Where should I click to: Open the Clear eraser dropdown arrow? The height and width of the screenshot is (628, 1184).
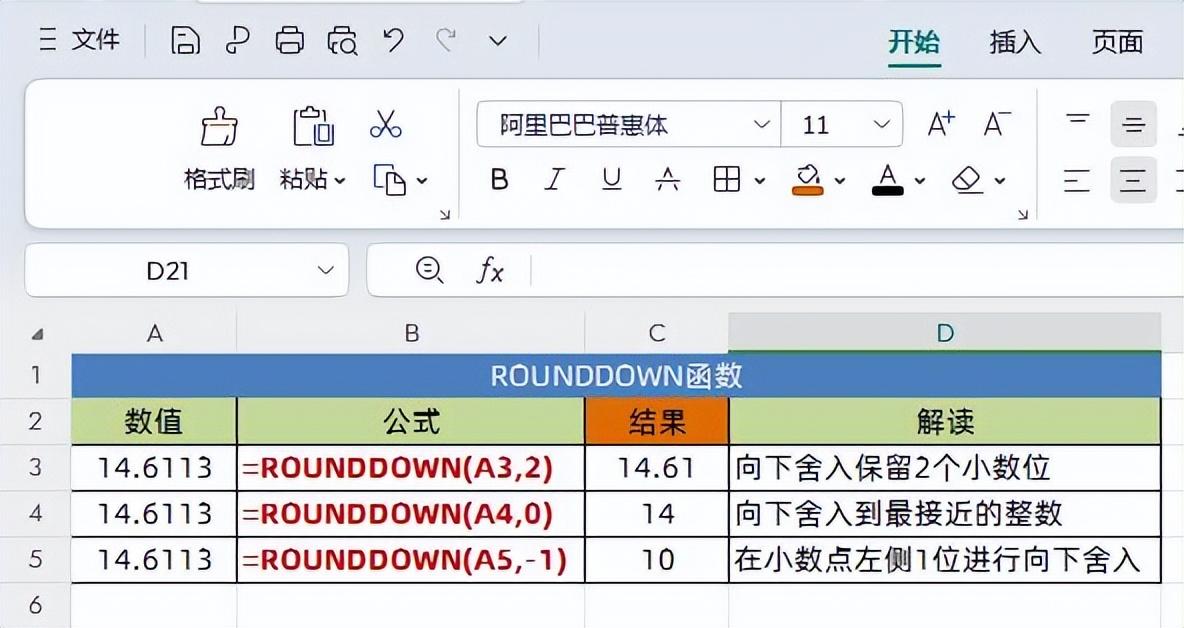tap(1000, 180)
